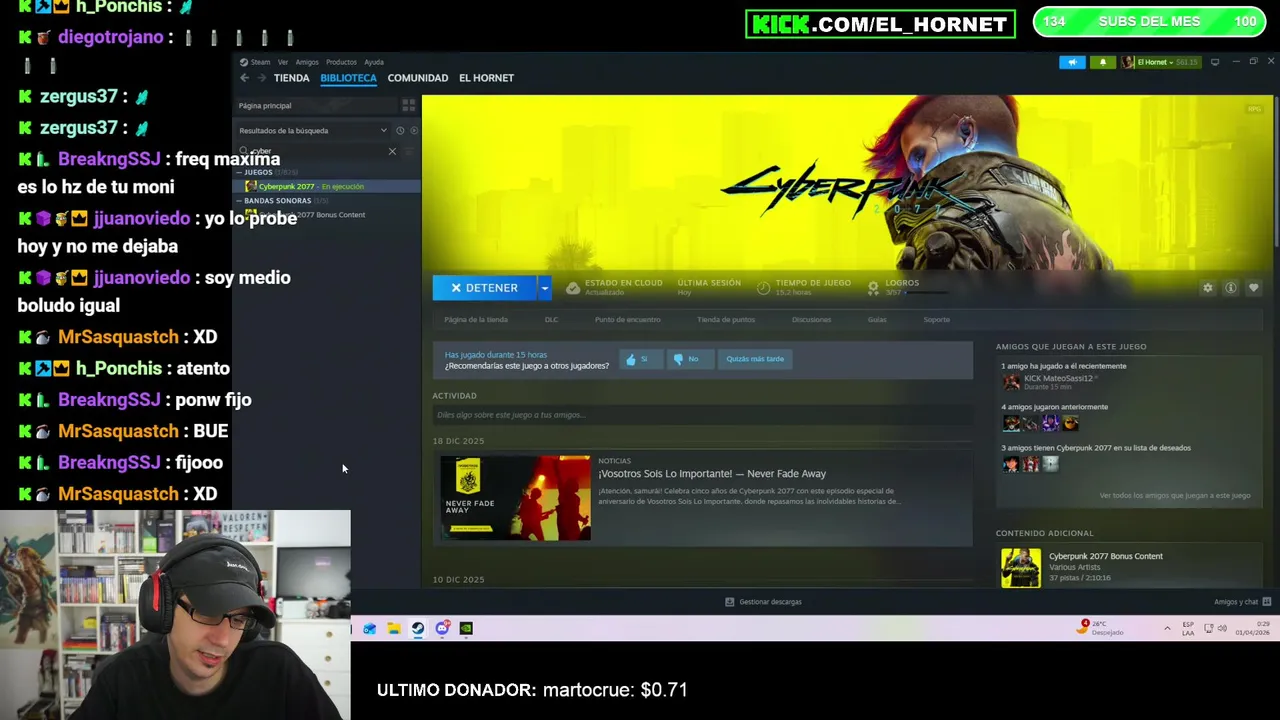The image size is (1280, 720).
Task: Go to the COMUNIDAD tab
Action: tap(418, 78)
